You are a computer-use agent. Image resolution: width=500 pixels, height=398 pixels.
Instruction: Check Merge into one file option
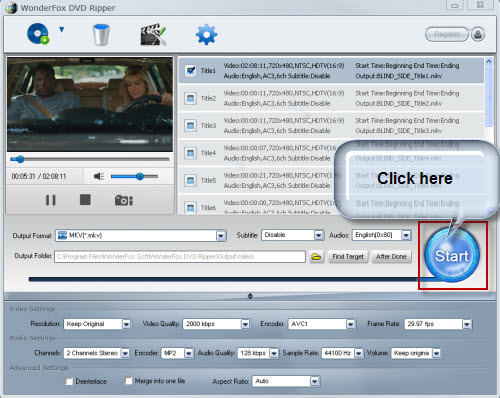pos(128,381)
